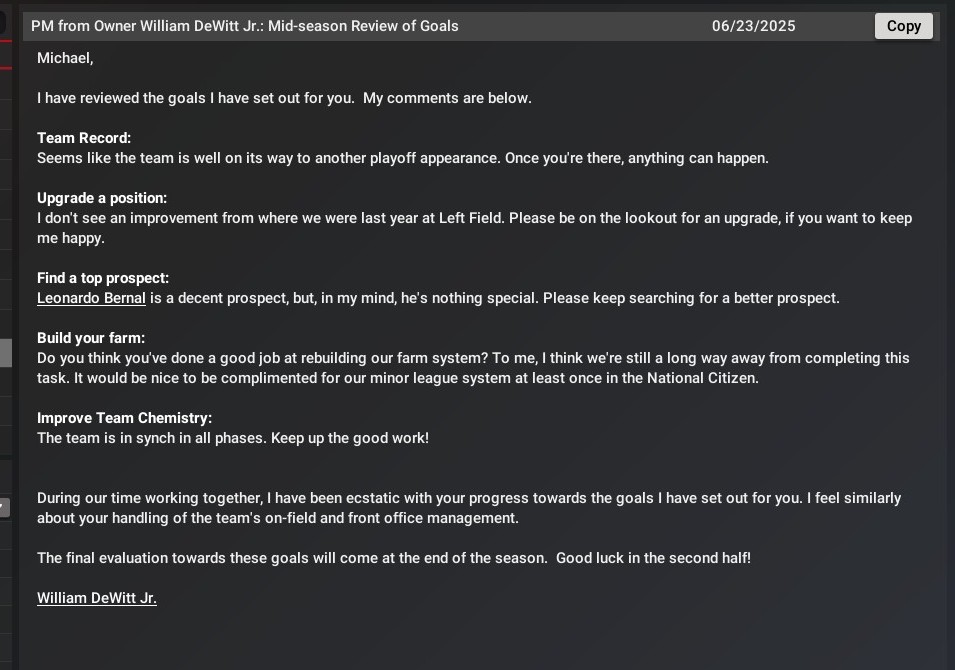
Task: Click the Michael greeting line
Action: coord(65,58)
